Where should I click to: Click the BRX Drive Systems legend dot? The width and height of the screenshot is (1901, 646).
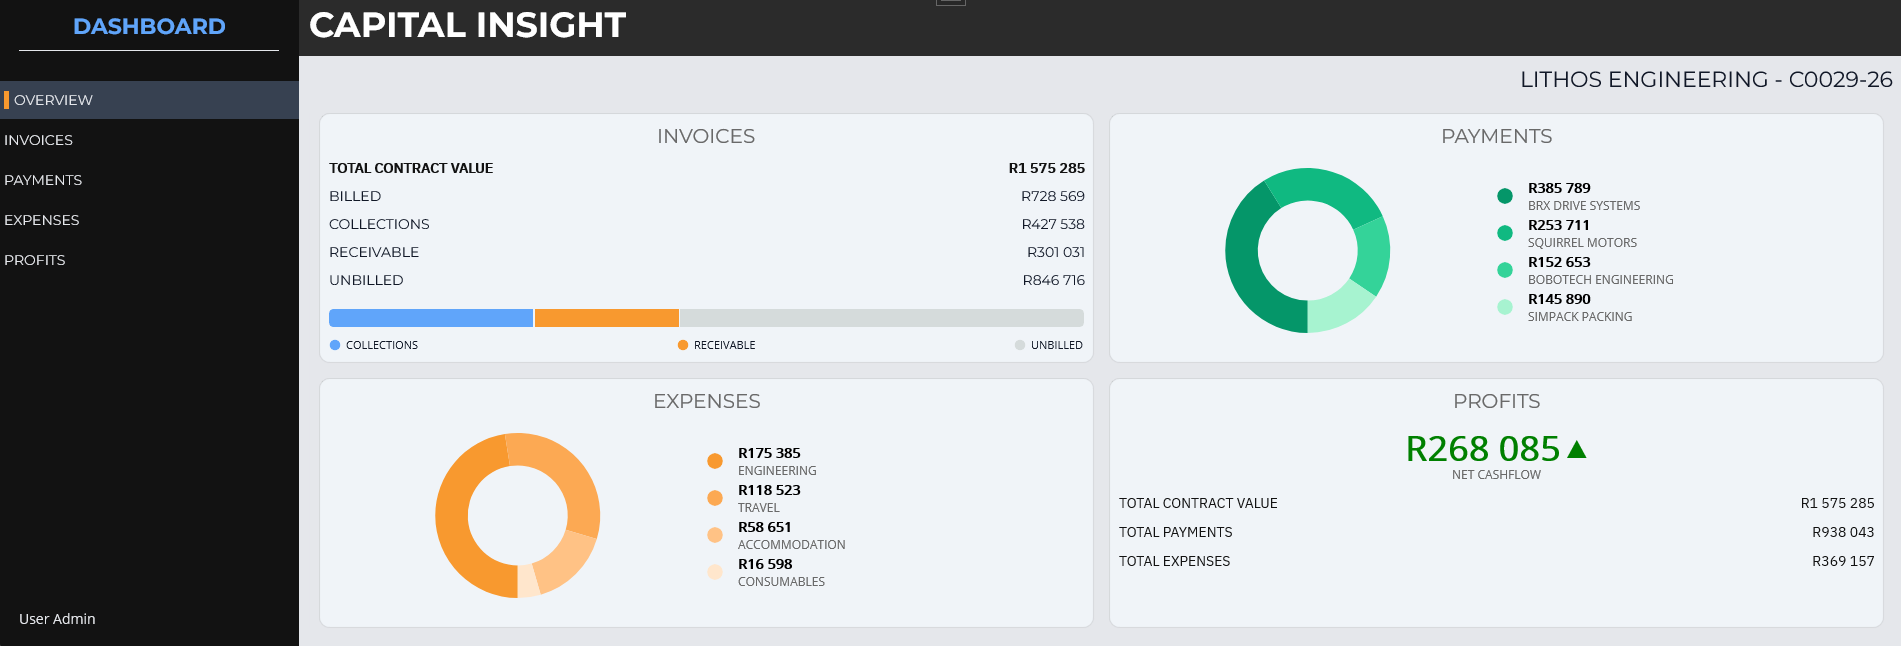[x=1504, y=196]
